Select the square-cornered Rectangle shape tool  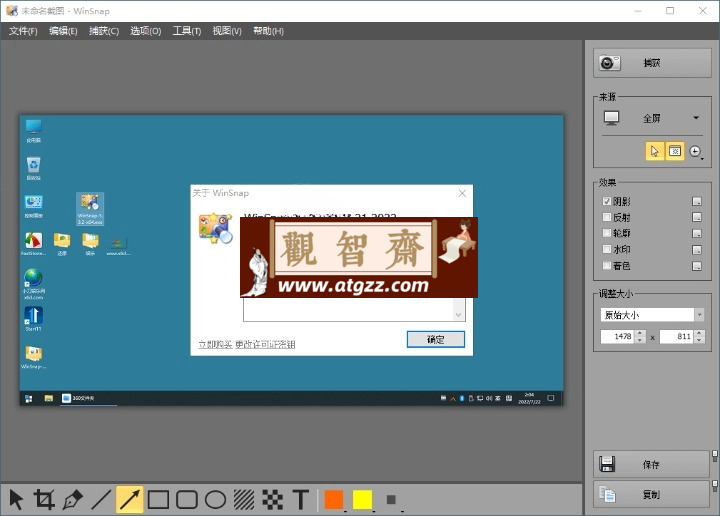158,499
